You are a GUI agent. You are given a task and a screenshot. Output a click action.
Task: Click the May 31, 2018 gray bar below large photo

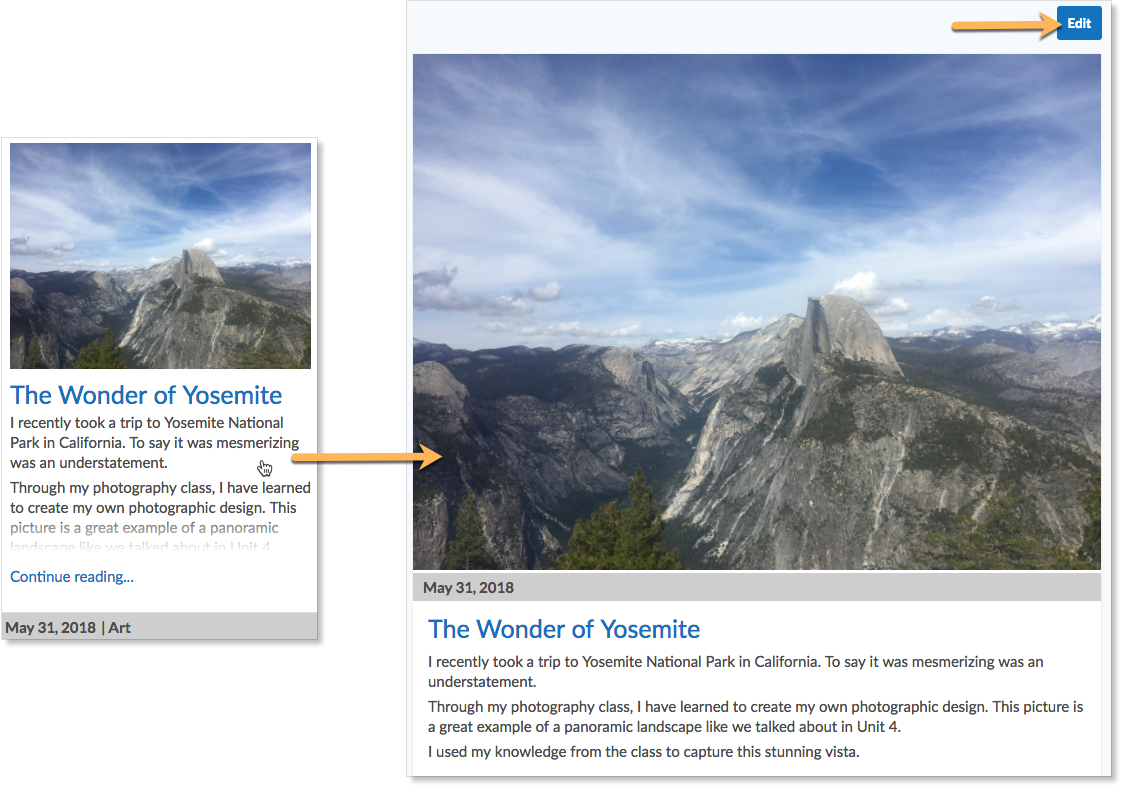coord(756,587)
